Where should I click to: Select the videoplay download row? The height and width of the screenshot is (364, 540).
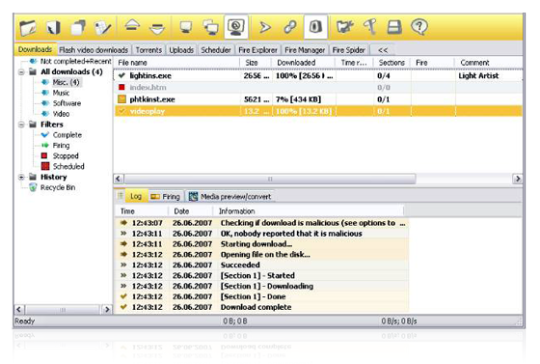(x=318, y=111)
